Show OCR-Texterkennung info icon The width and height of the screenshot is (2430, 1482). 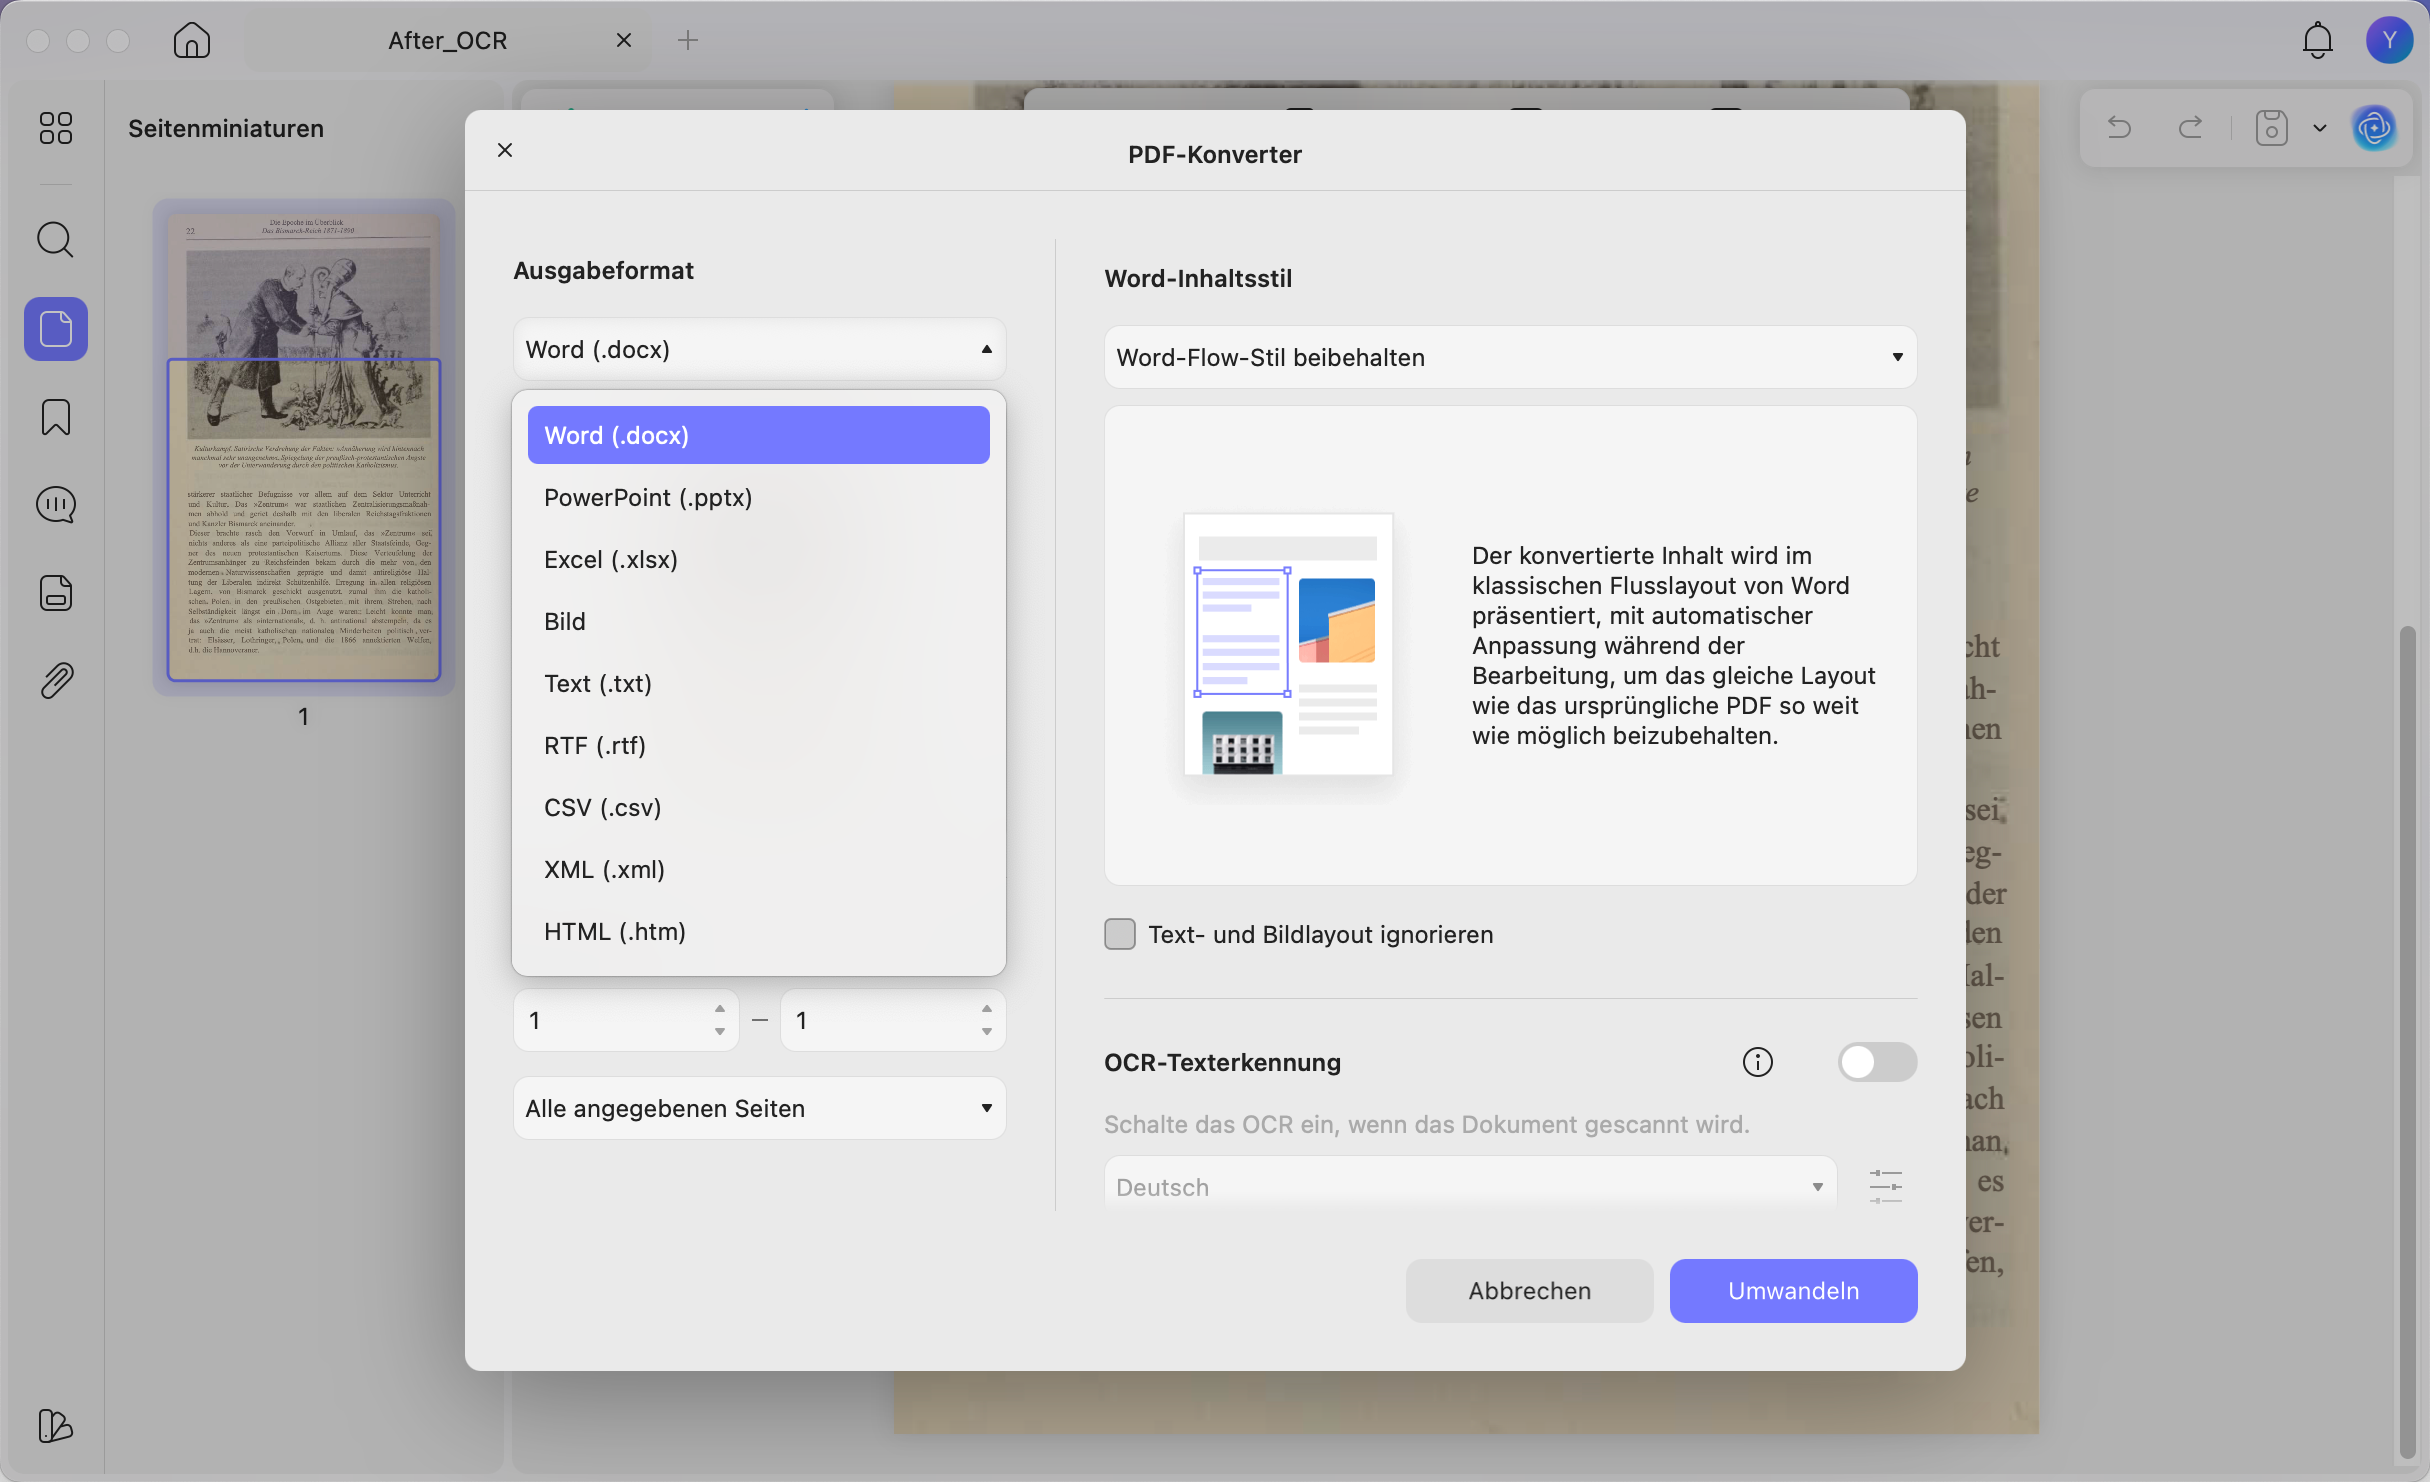(x=1757, y=1062)
